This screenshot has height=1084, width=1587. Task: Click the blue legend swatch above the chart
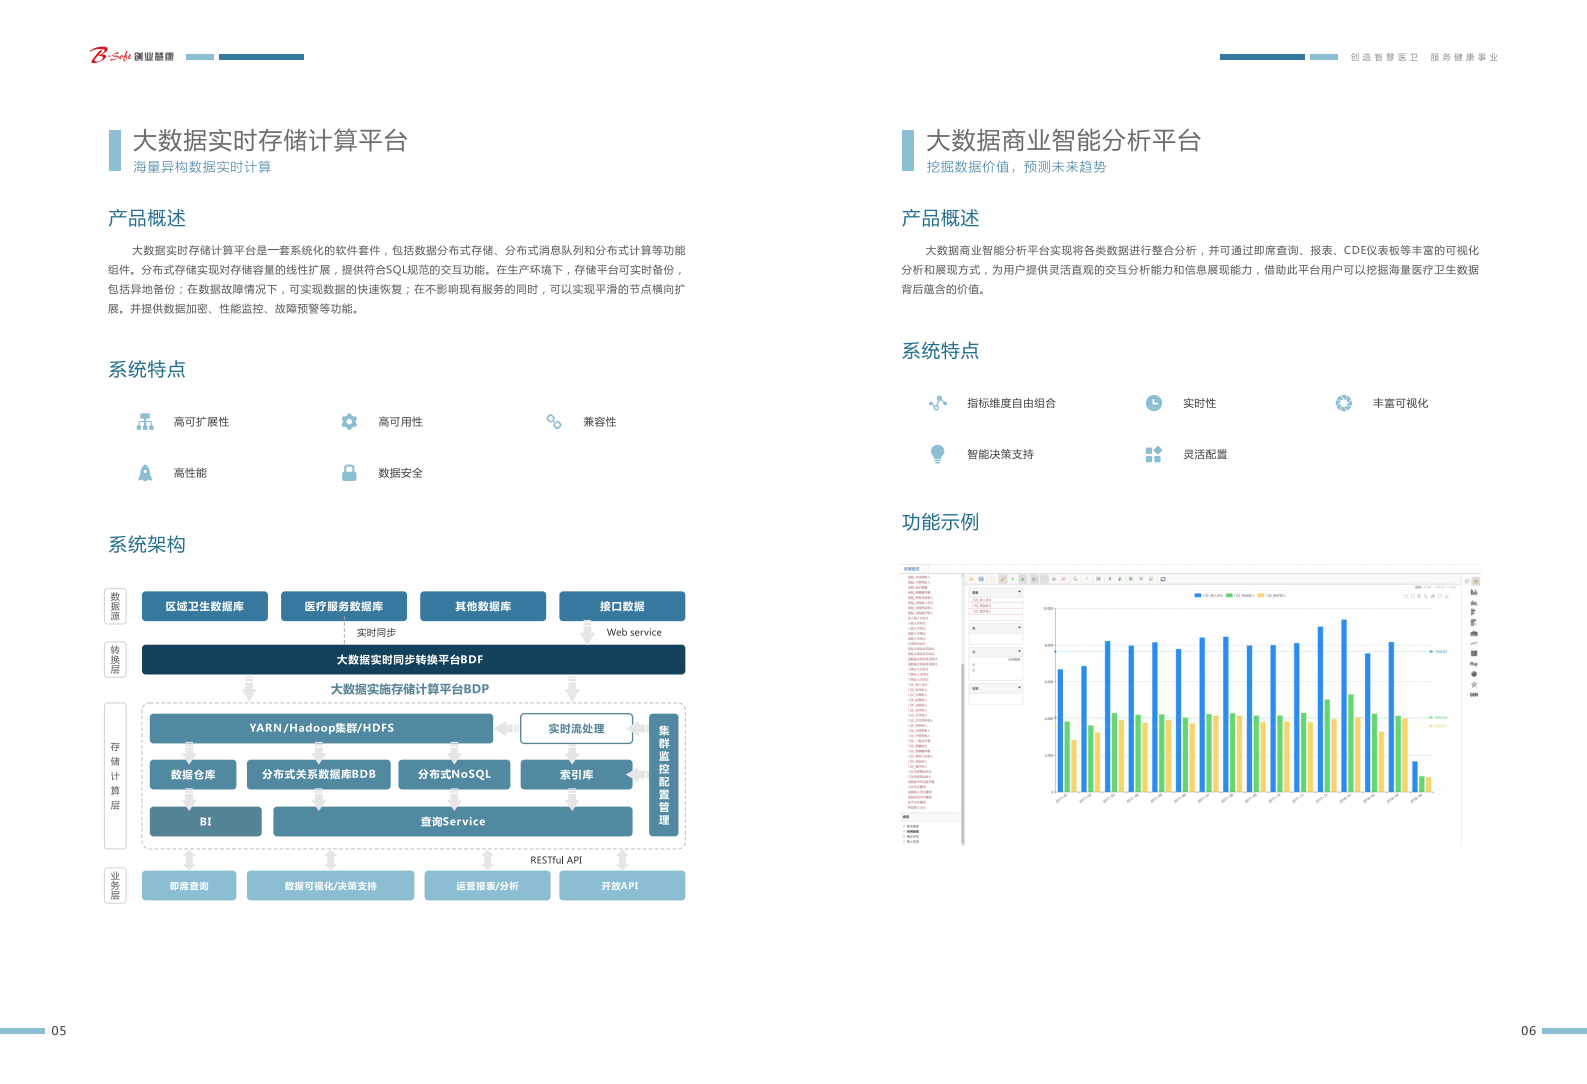coord(1198,595)
